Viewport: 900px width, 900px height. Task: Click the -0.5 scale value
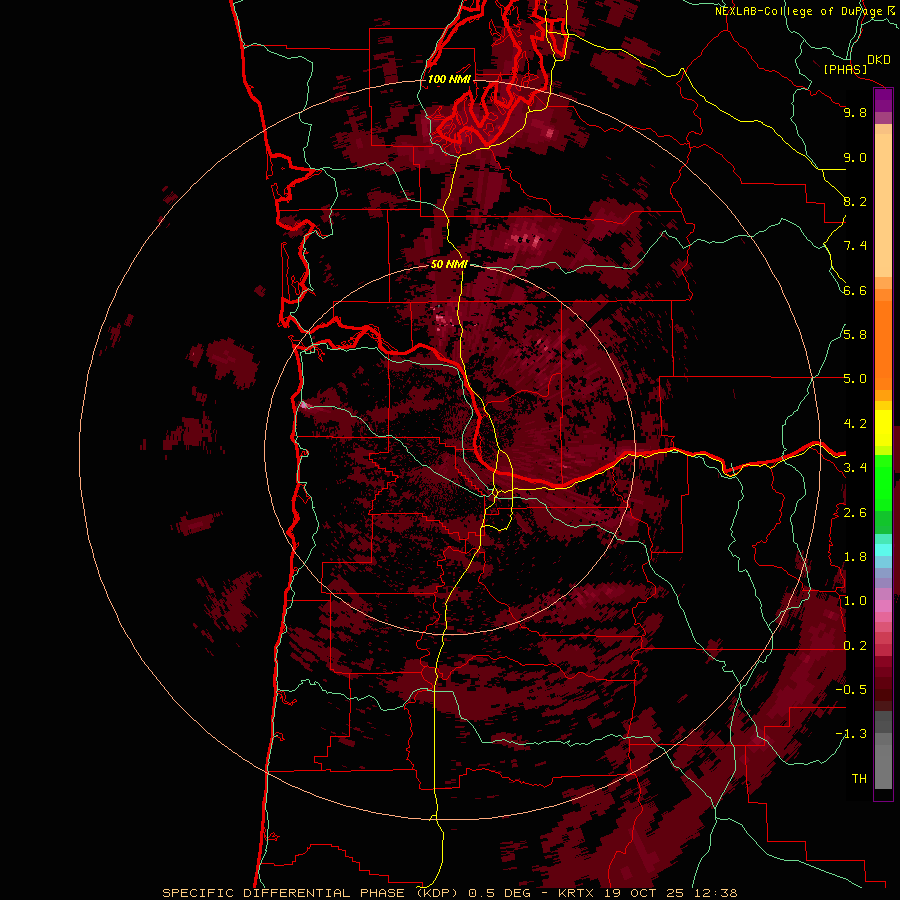(x=851, y=690)
